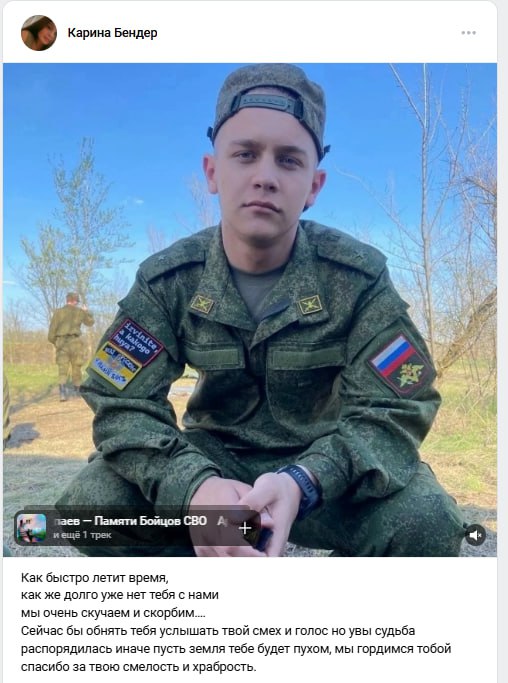
Task: Open the Карина Бендер profile name link
Action: [112, 33]
